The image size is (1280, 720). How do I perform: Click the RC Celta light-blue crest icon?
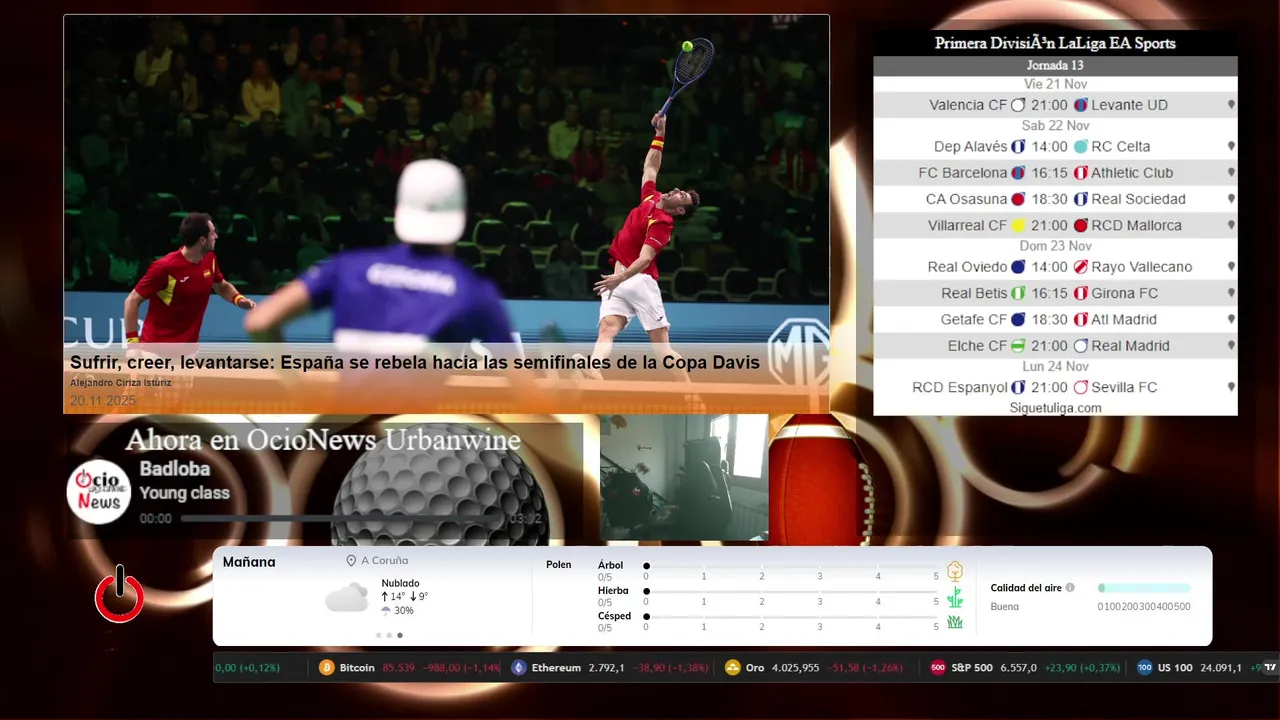click(1080, 147)
